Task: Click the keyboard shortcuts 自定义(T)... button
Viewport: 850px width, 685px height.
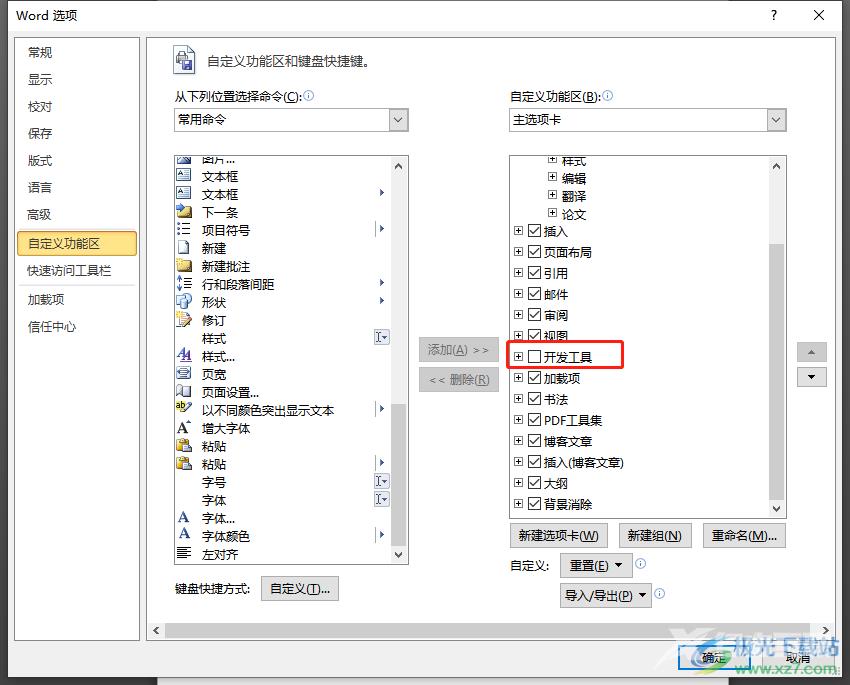Action: coord(300,589)
